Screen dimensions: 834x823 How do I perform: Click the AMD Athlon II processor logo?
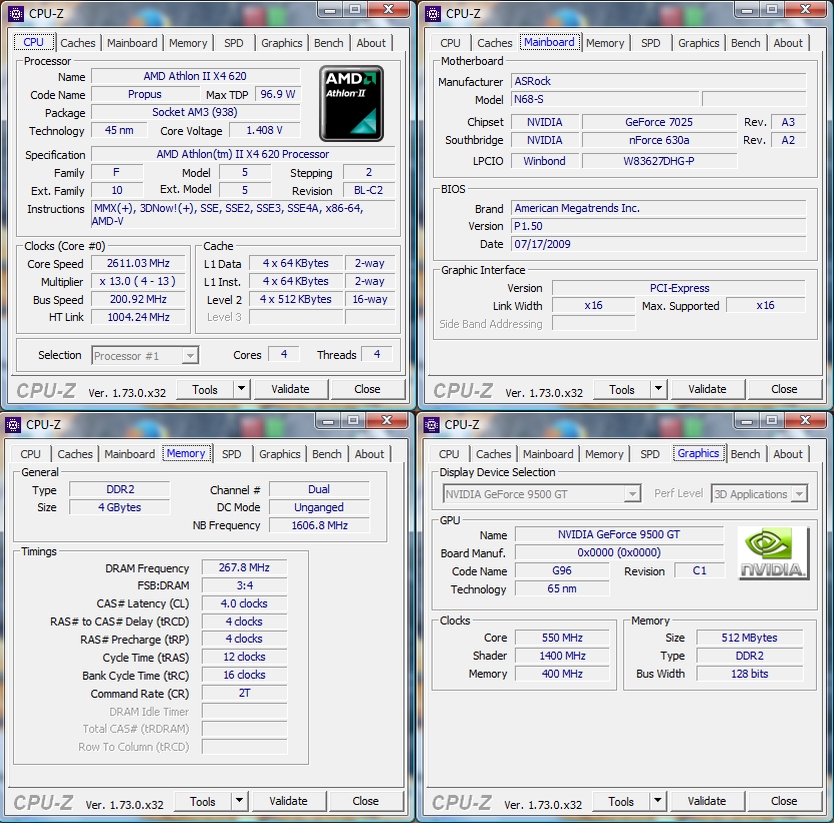(351, 103)
